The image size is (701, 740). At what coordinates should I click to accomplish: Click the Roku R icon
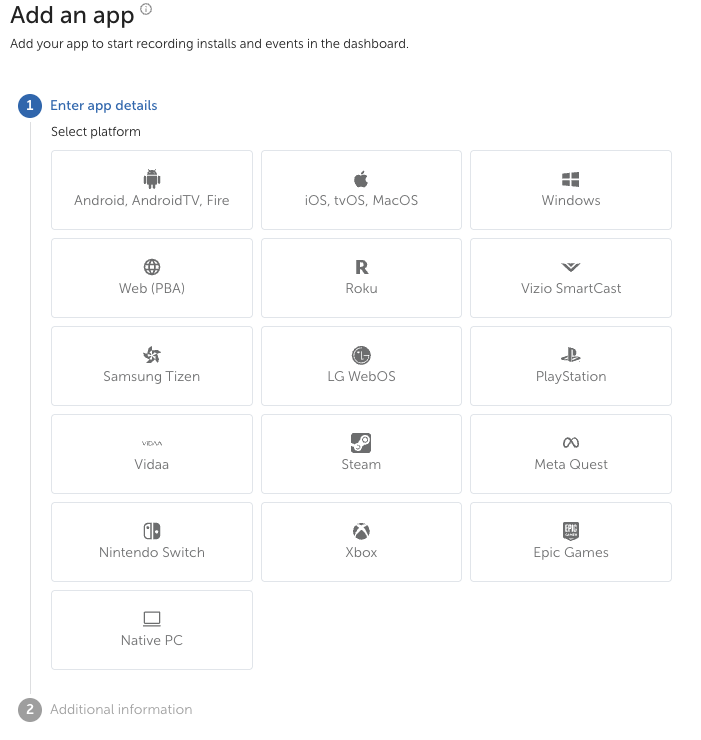pyautogui.click(x=362, y=267)
